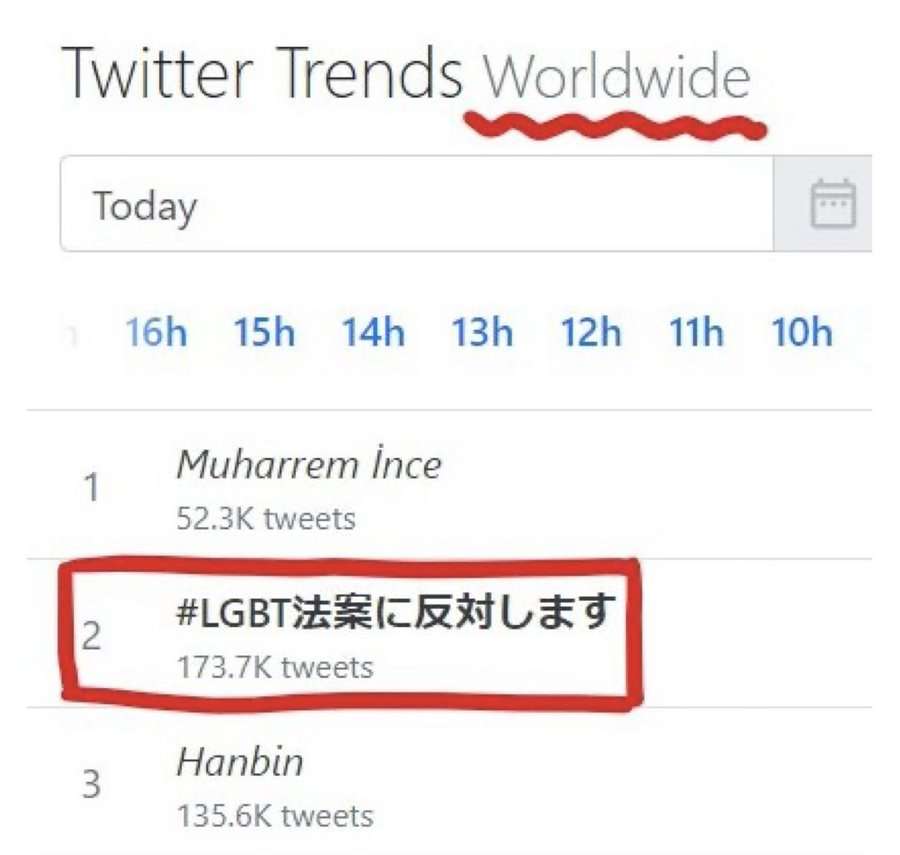View trends from 14h
The height and width of the screenshot is (855, 900).
374,333
